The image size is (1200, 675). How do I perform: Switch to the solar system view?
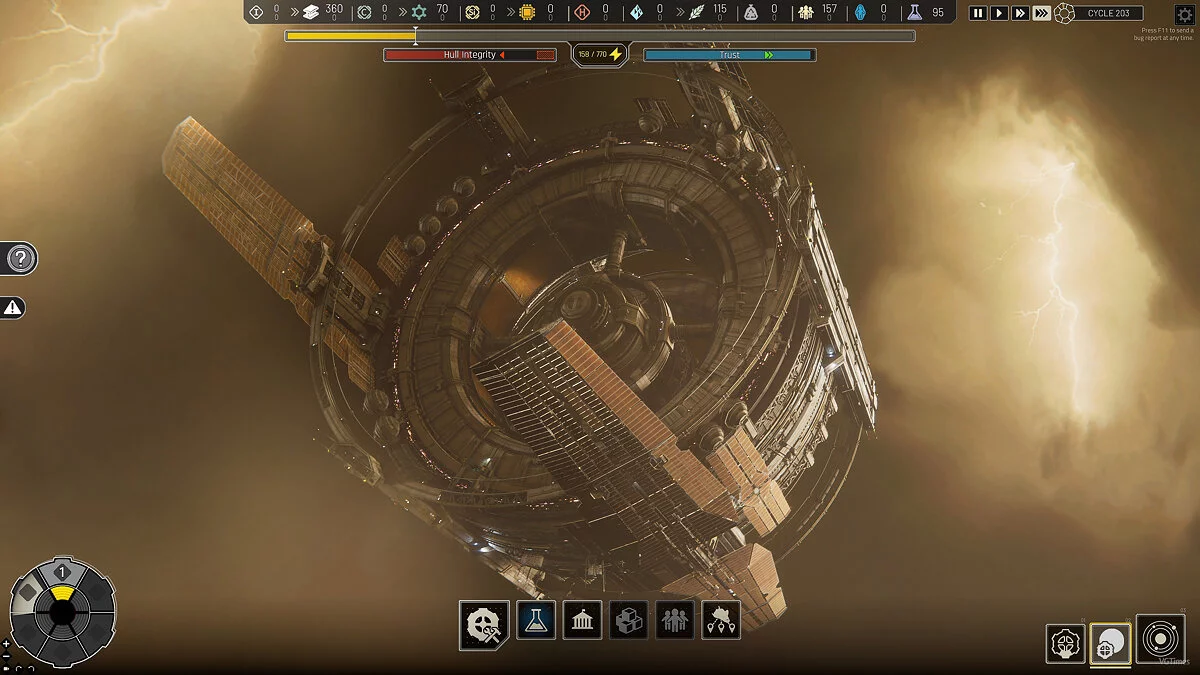(1160, 642)
